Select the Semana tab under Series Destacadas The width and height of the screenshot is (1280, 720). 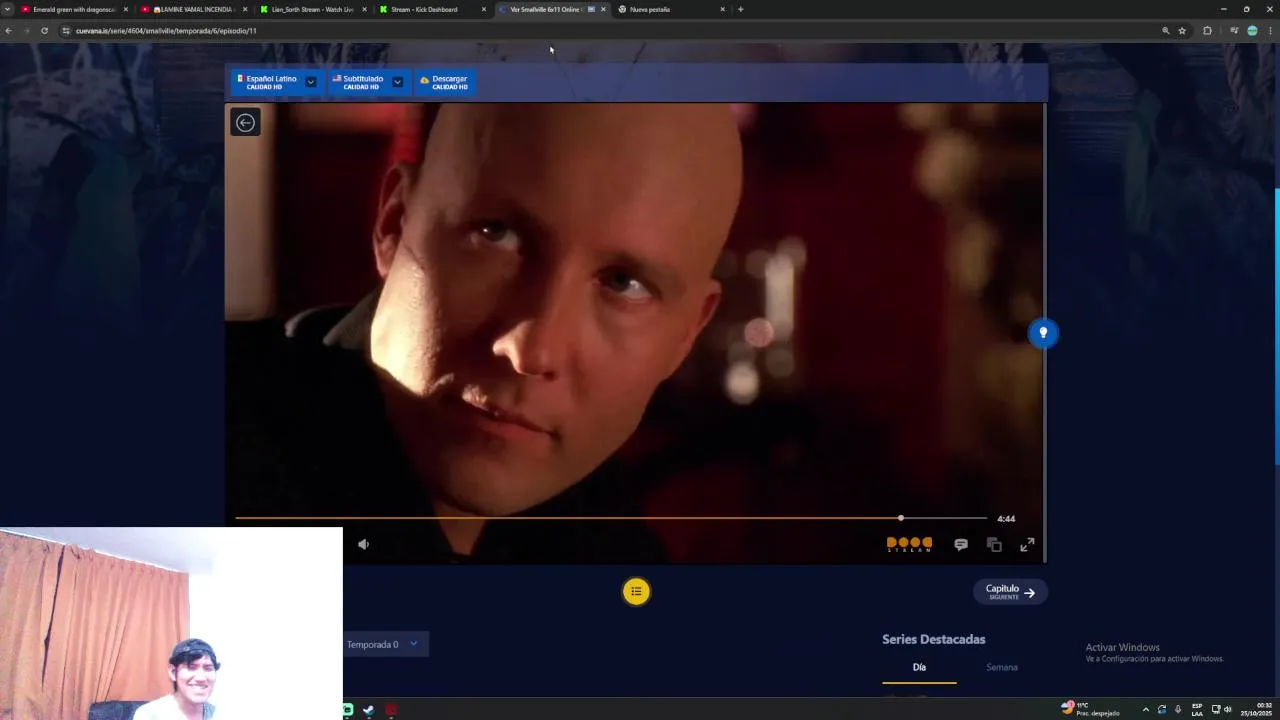tap(1002, 667)
